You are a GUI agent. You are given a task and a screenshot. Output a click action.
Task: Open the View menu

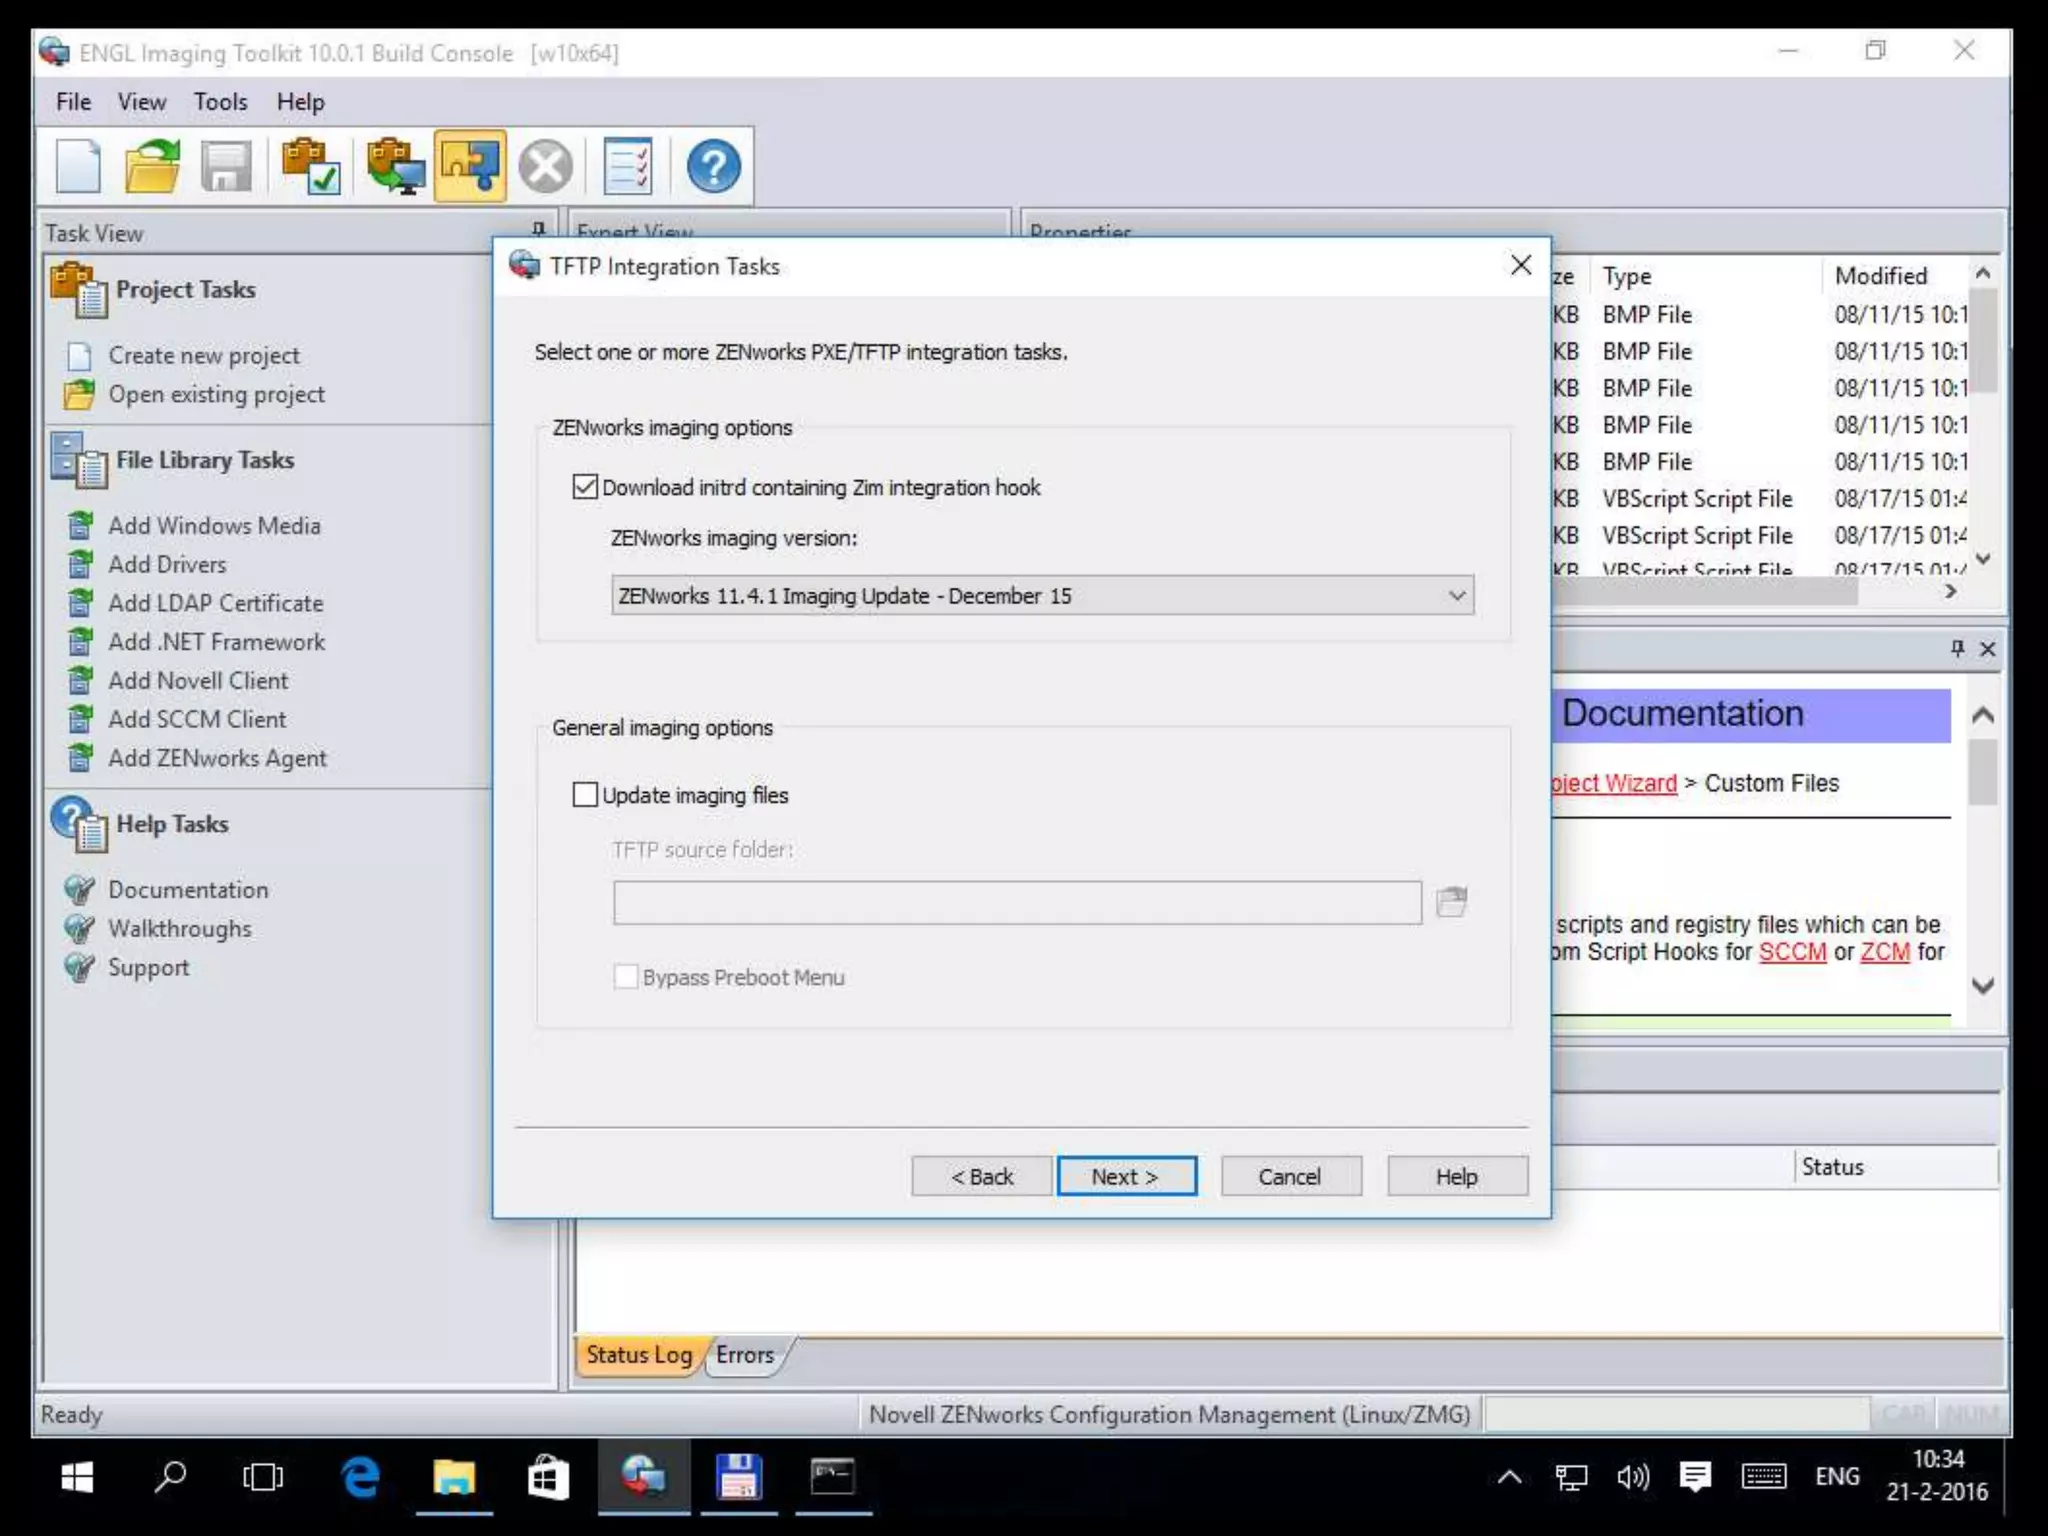point(142,102)
